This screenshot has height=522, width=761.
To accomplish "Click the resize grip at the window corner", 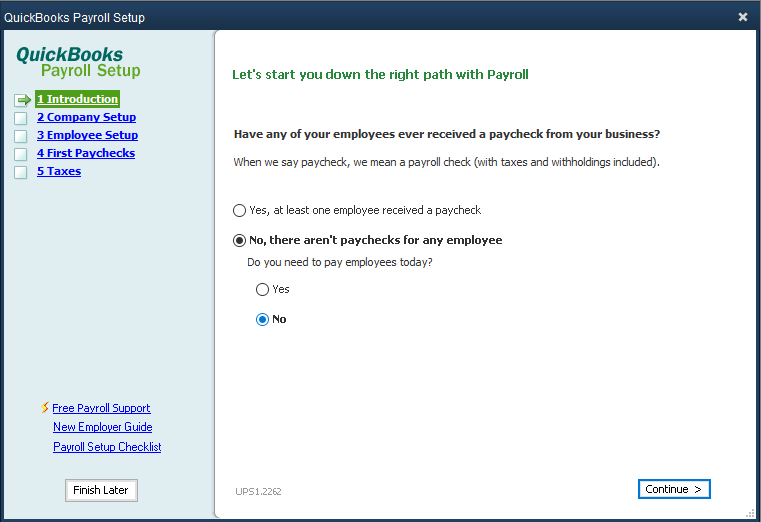I will [750, 514].
